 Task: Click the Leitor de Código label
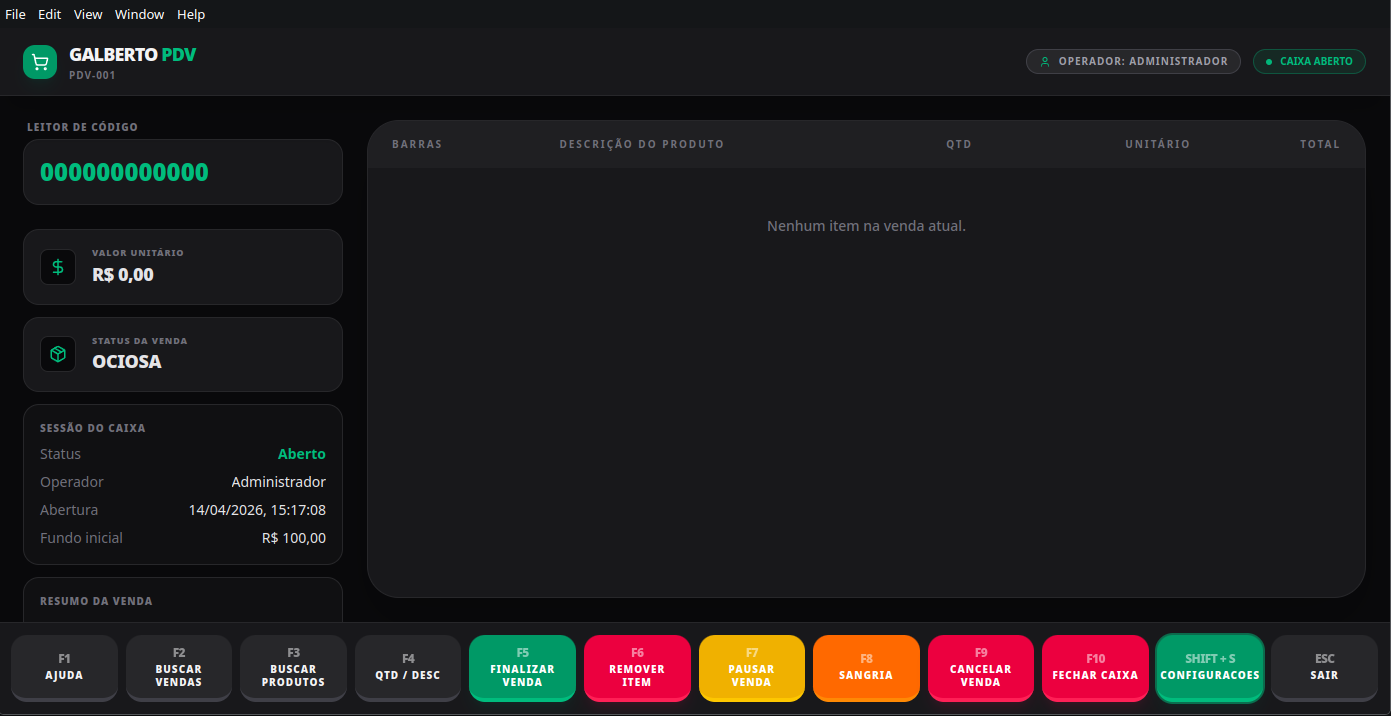tap(83, 127)
